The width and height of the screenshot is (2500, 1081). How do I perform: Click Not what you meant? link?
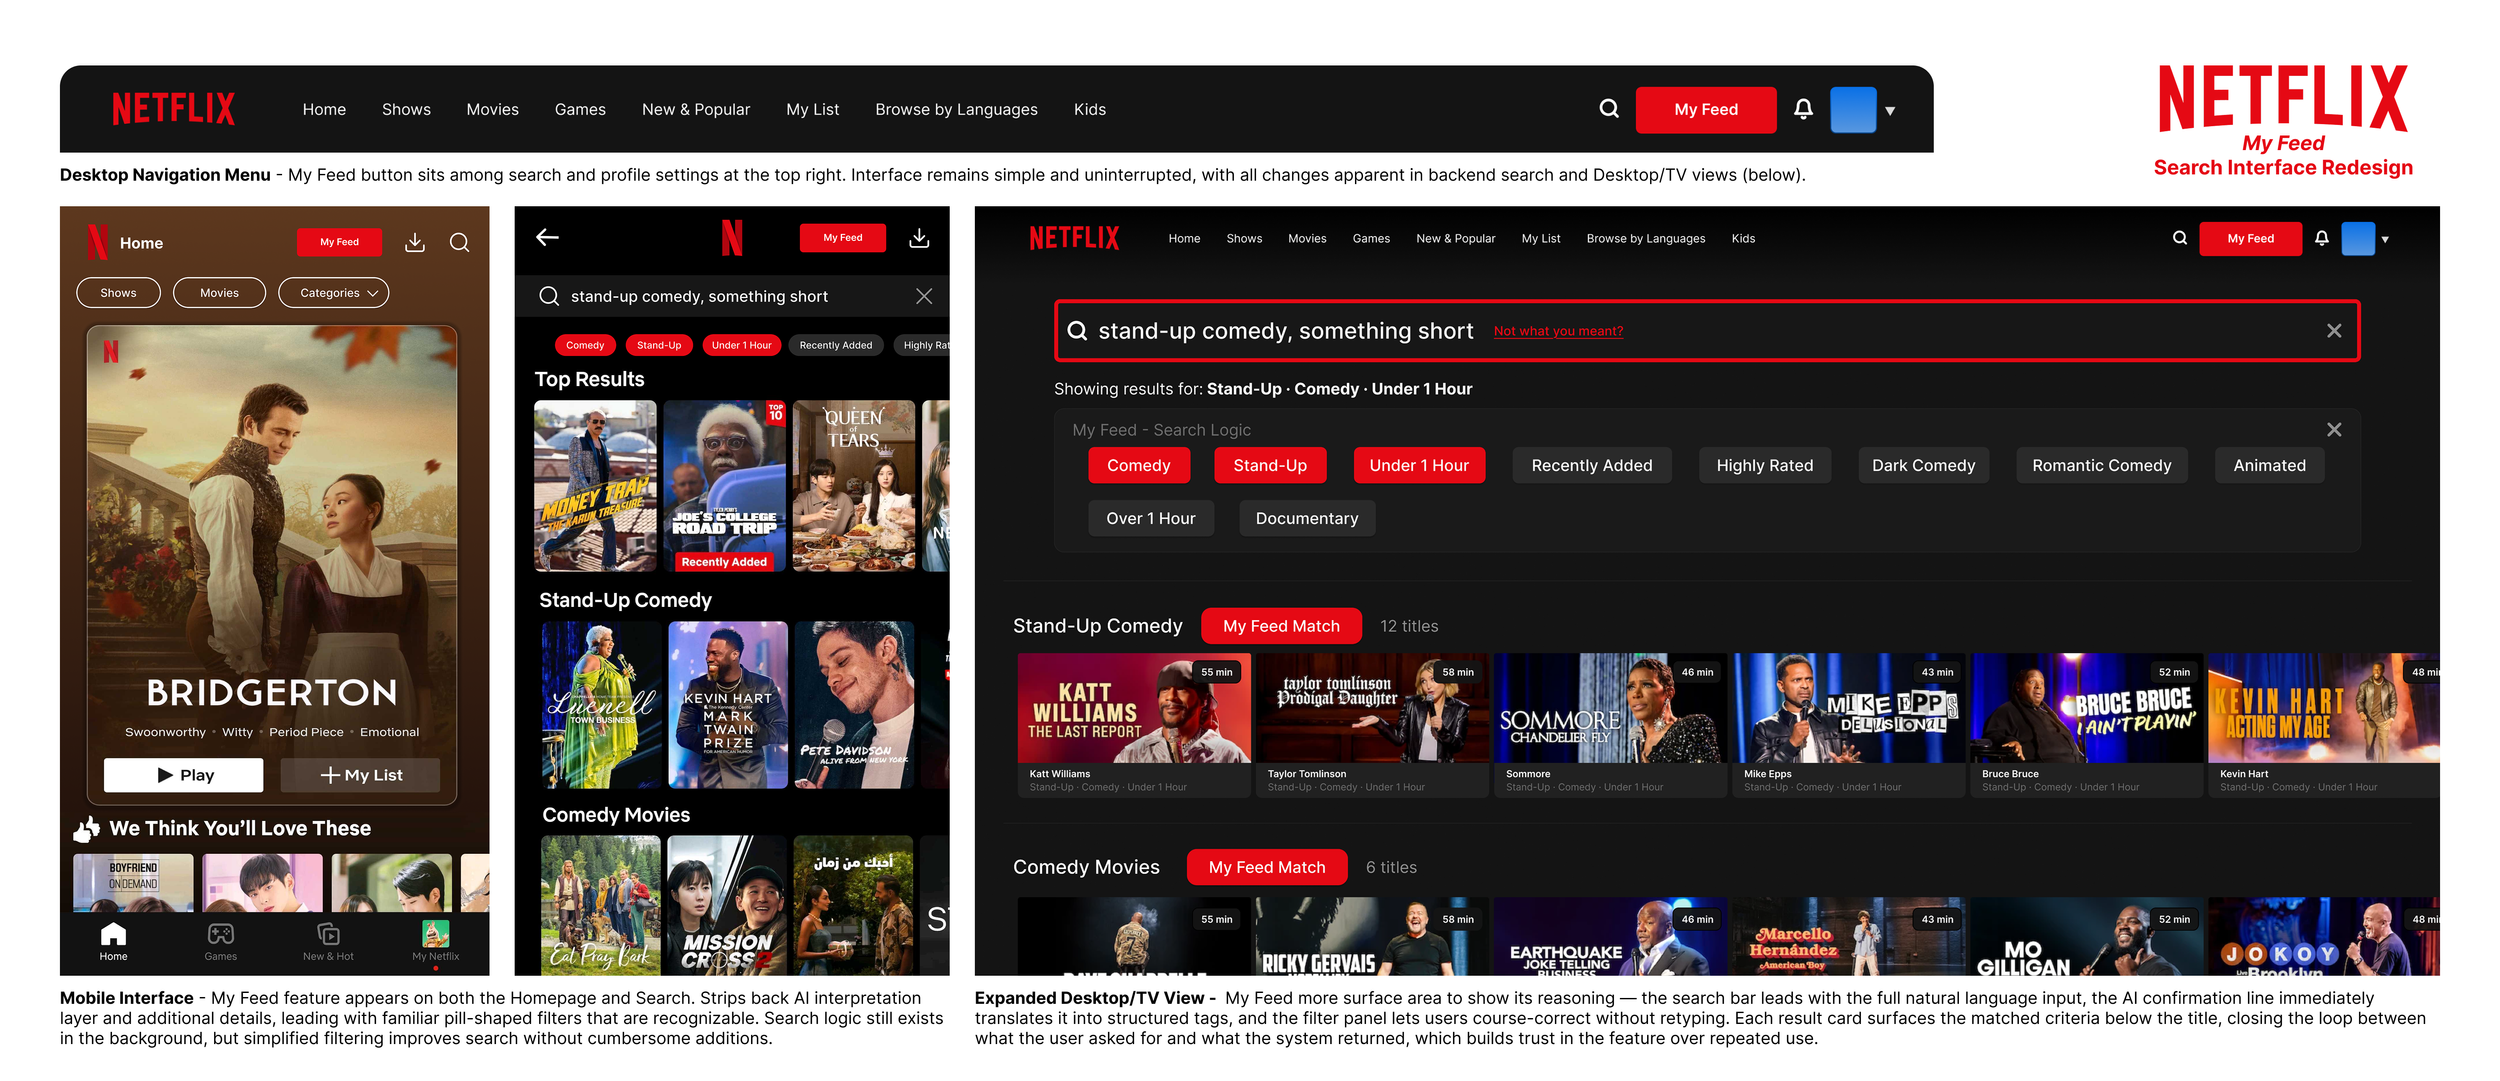[x=1558, y=331]
